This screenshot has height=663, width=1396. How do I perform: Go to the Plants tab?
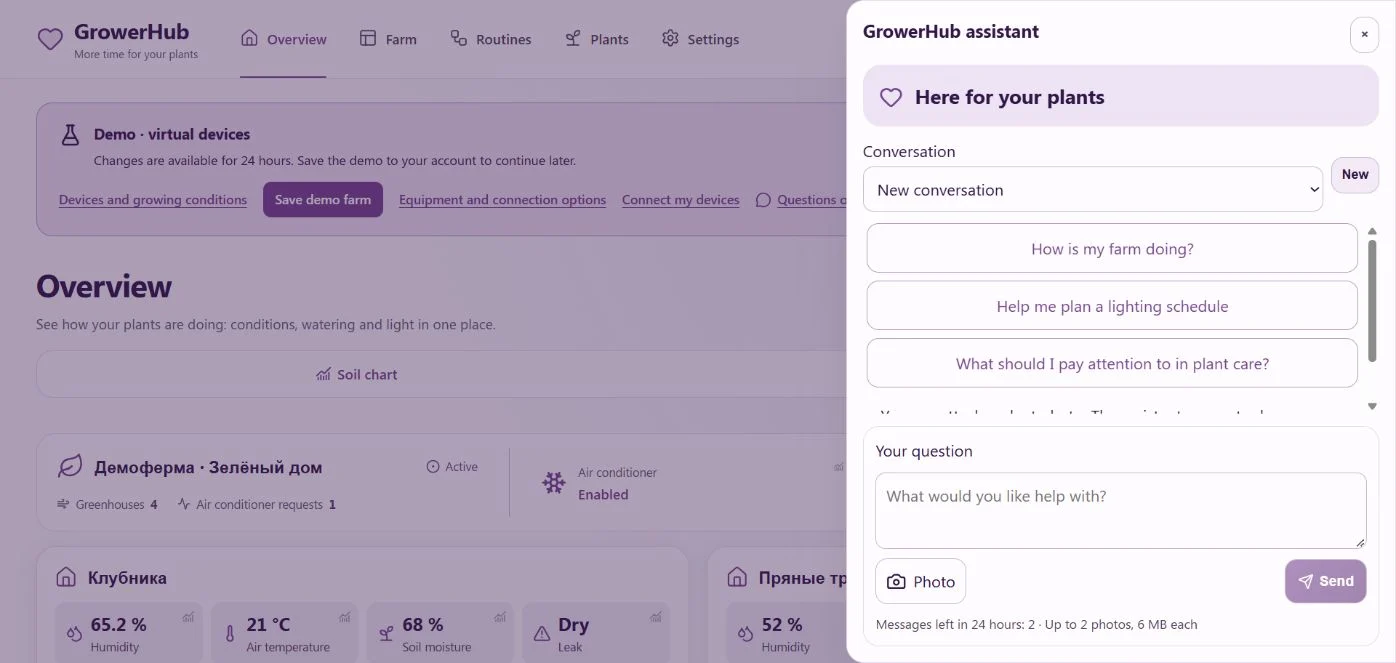pos(597,39)
